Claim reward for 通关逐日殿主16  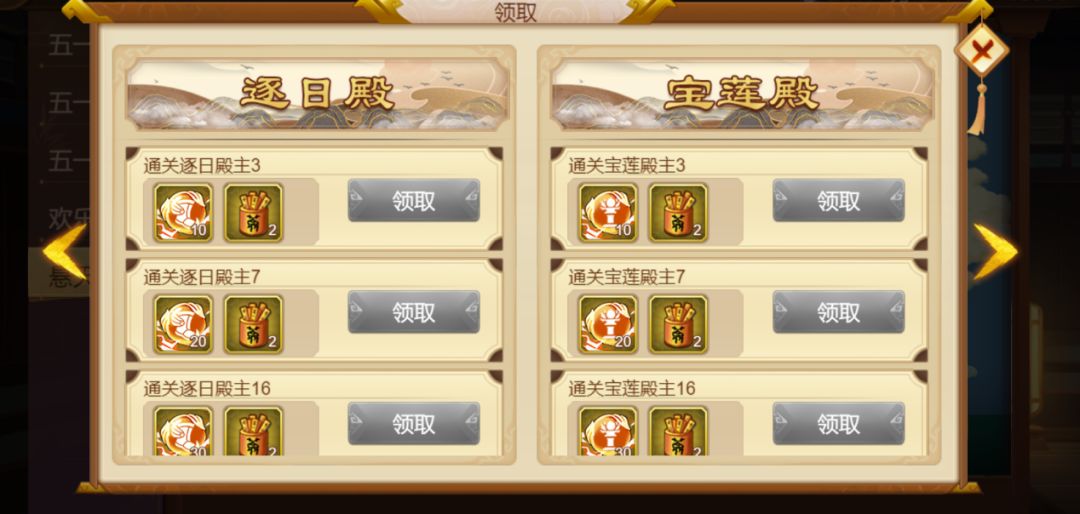(414, 424)
